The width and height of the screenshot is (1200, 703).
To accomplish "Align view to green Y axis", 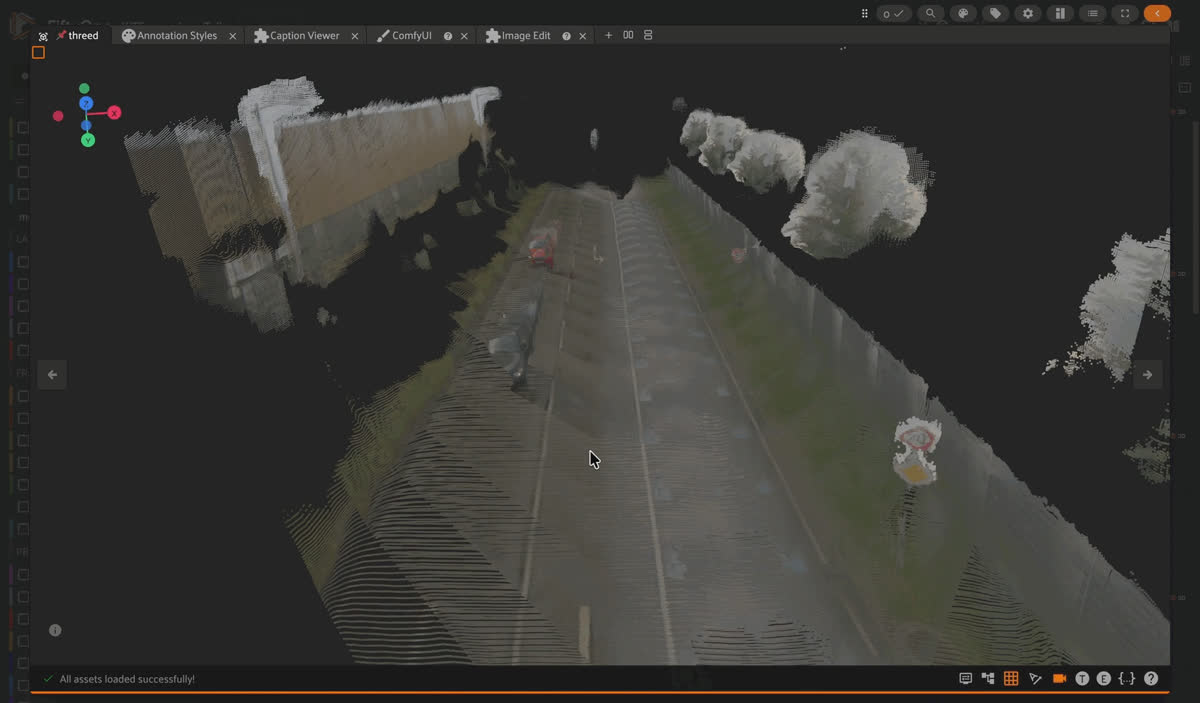I will tap(87, 140).
